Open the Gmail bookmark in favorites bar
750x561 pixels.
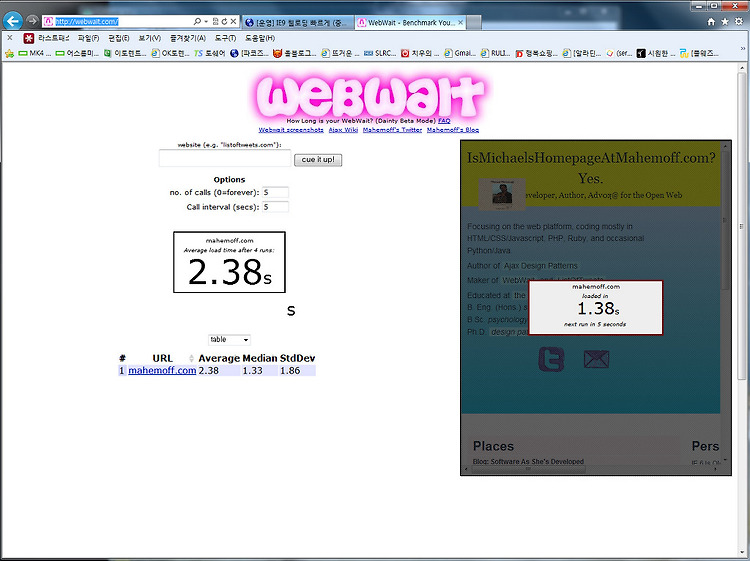(460, 54)
